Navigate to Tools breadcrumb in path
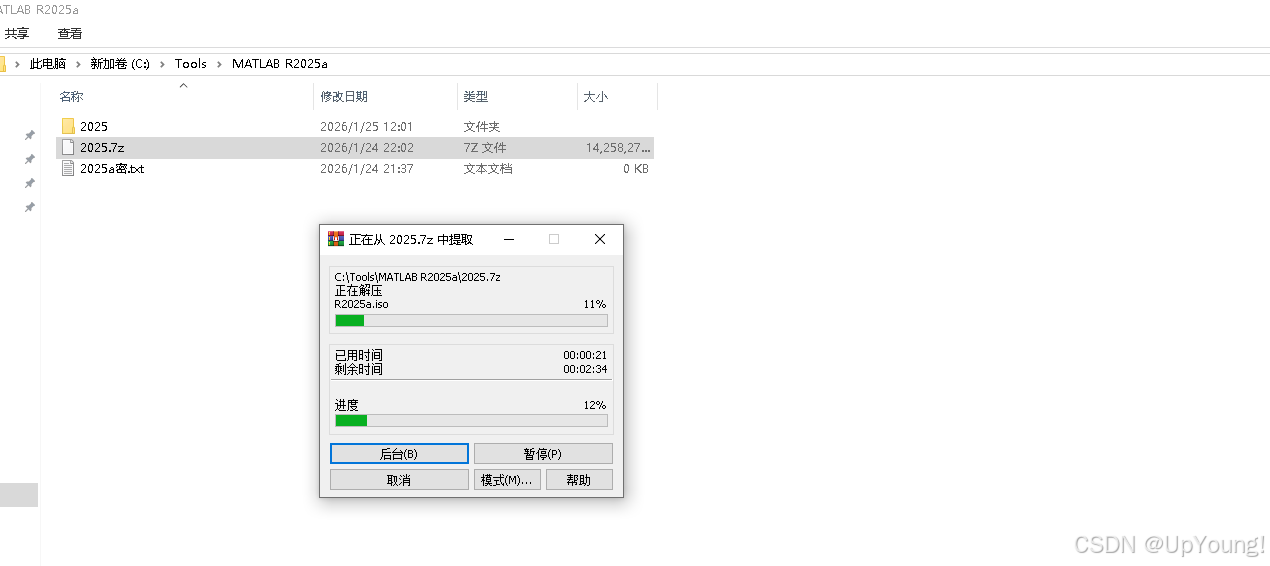The height and width of the screenshot is (566, 1270). point(191,63)
